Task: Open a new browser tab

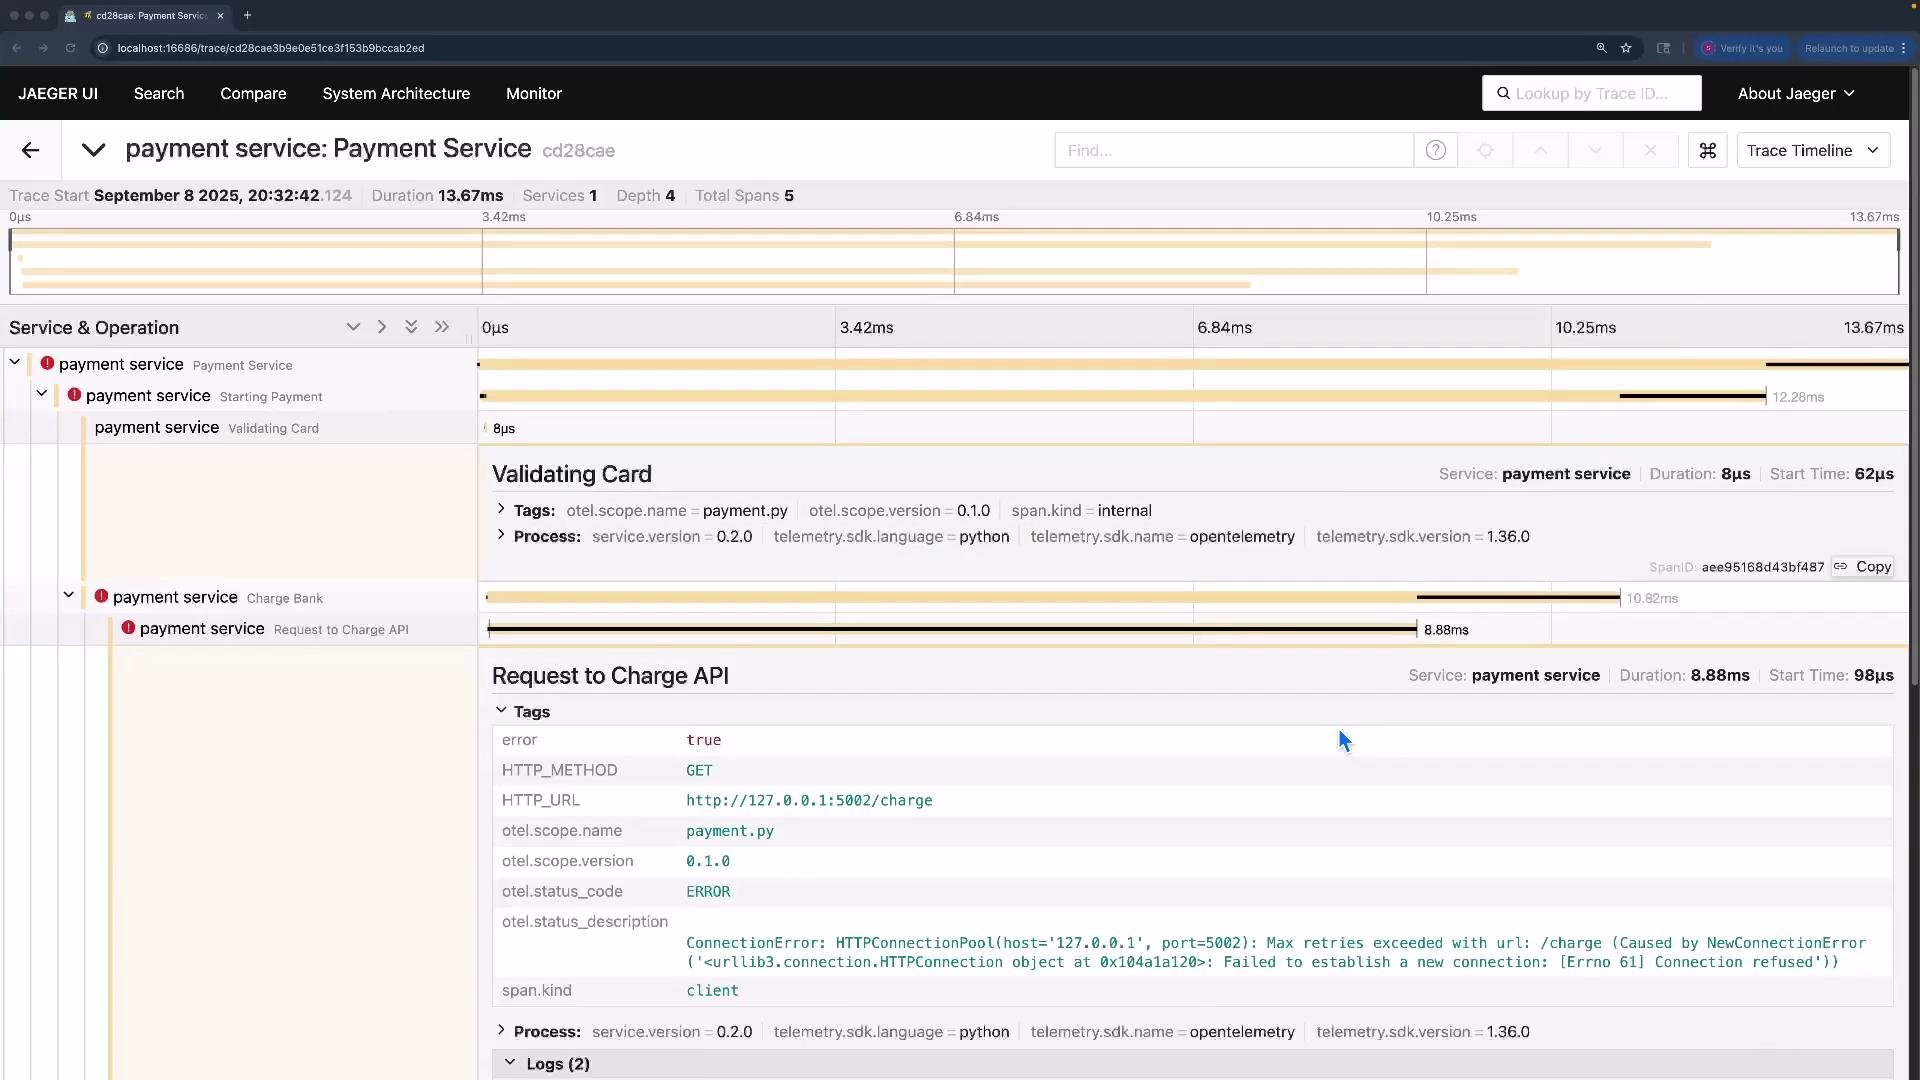Action: click(x=247, y=15)
